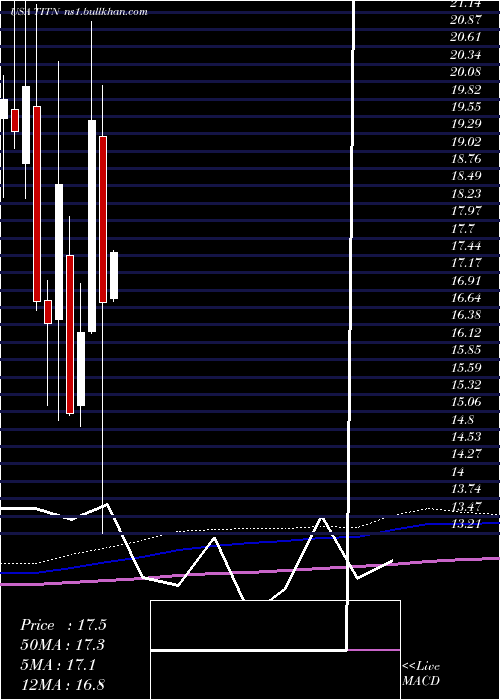
Task: Click the 16.91 price axis label
Action: point(466,280)
